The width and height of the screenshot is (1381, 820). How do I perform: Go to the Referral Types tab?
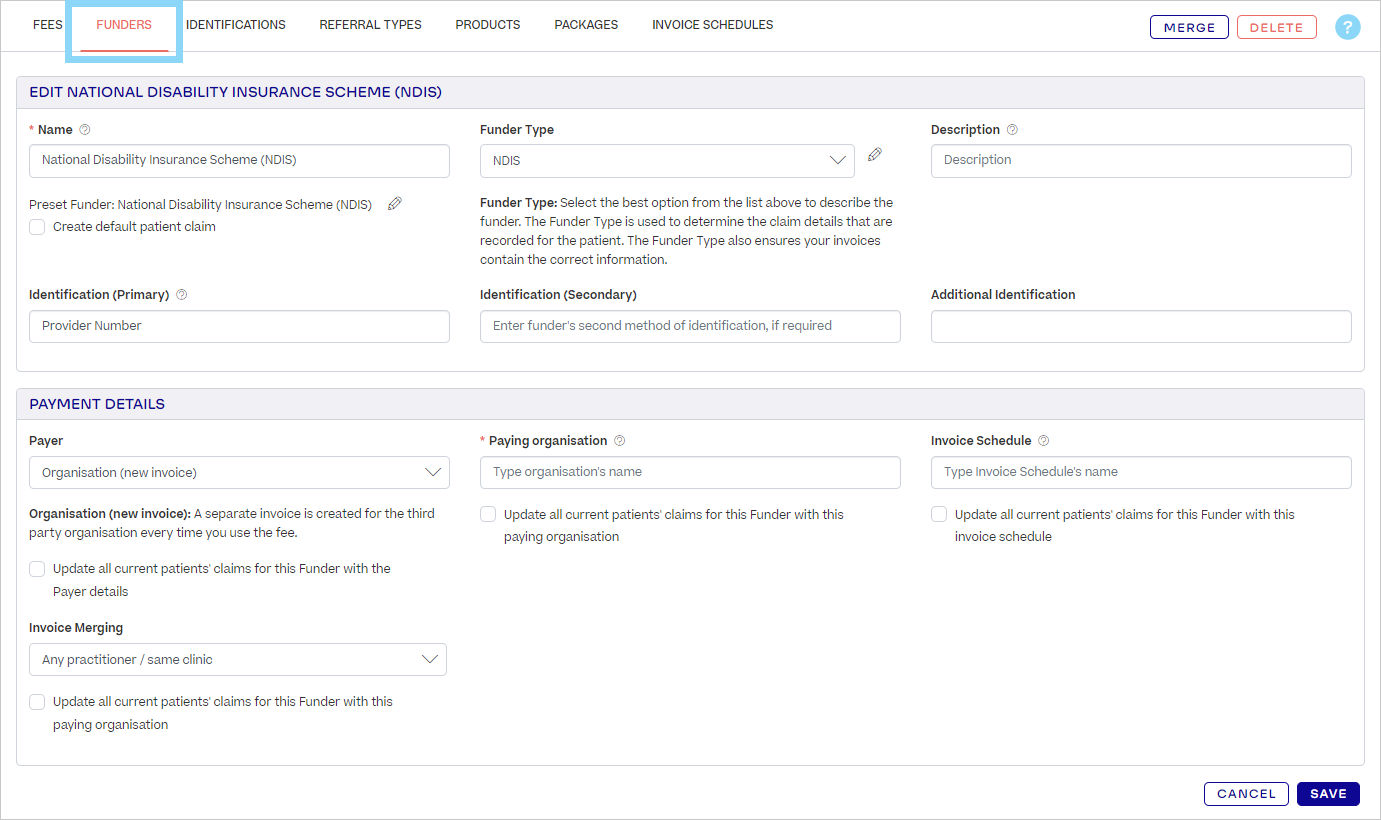[370, 25]
